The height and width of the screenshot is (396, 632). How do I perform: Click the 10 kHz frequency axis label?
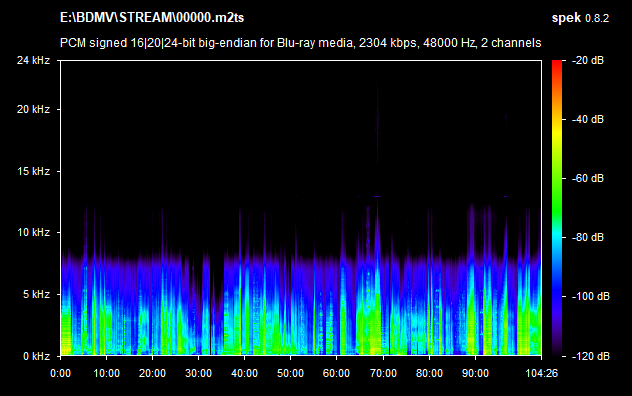33,232
